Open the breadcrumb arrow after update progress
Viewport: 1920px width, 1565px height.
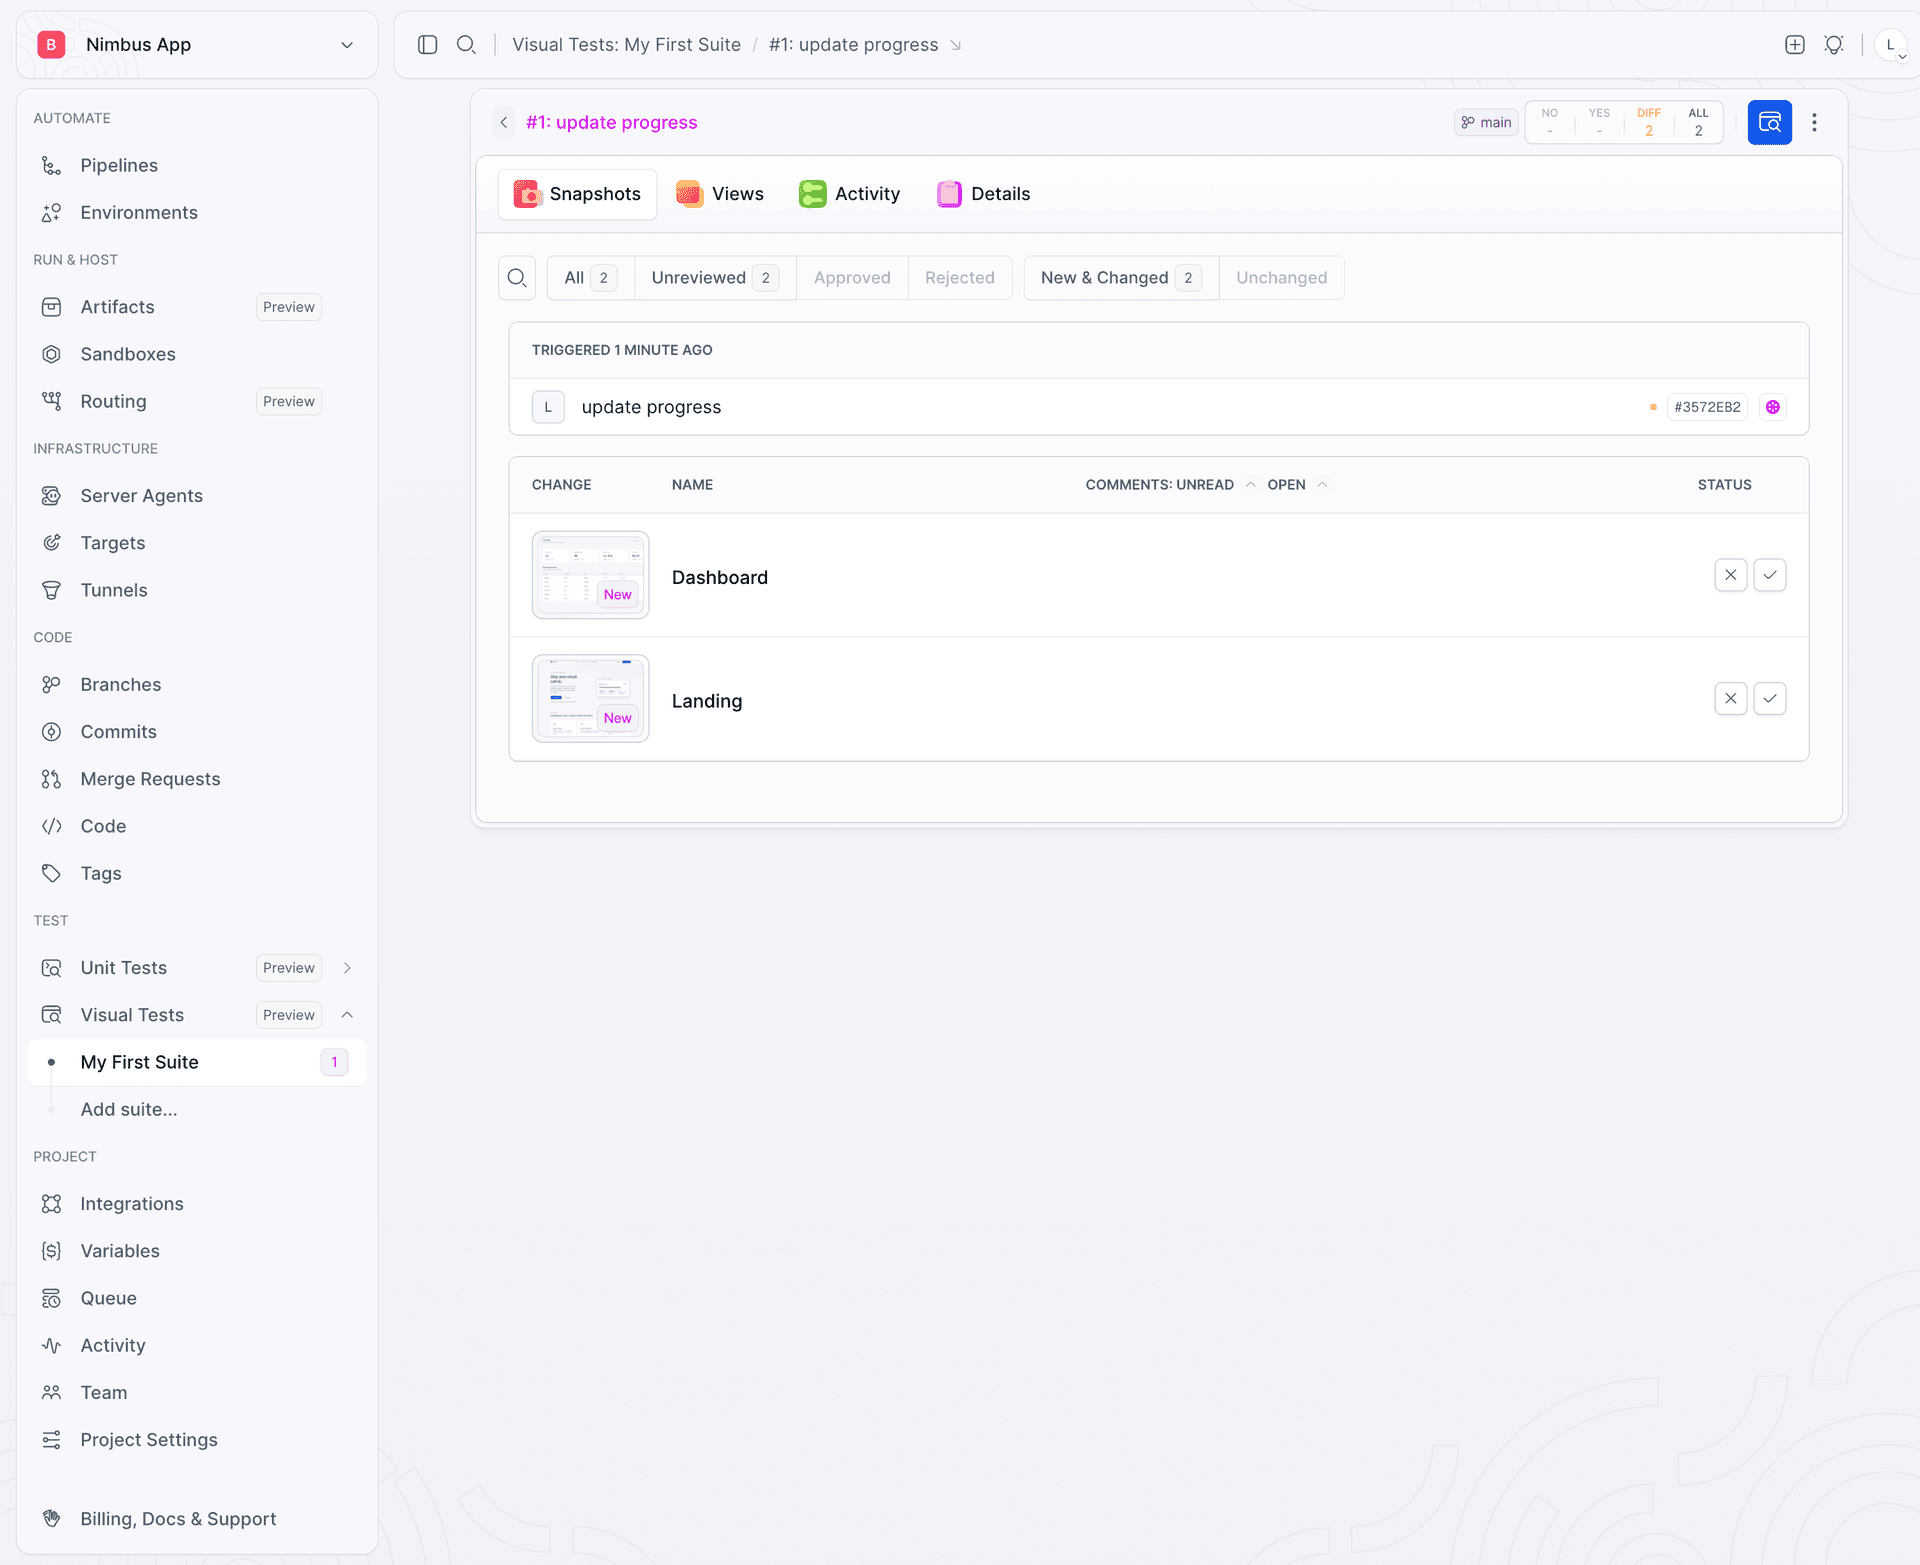click(956, 45)
